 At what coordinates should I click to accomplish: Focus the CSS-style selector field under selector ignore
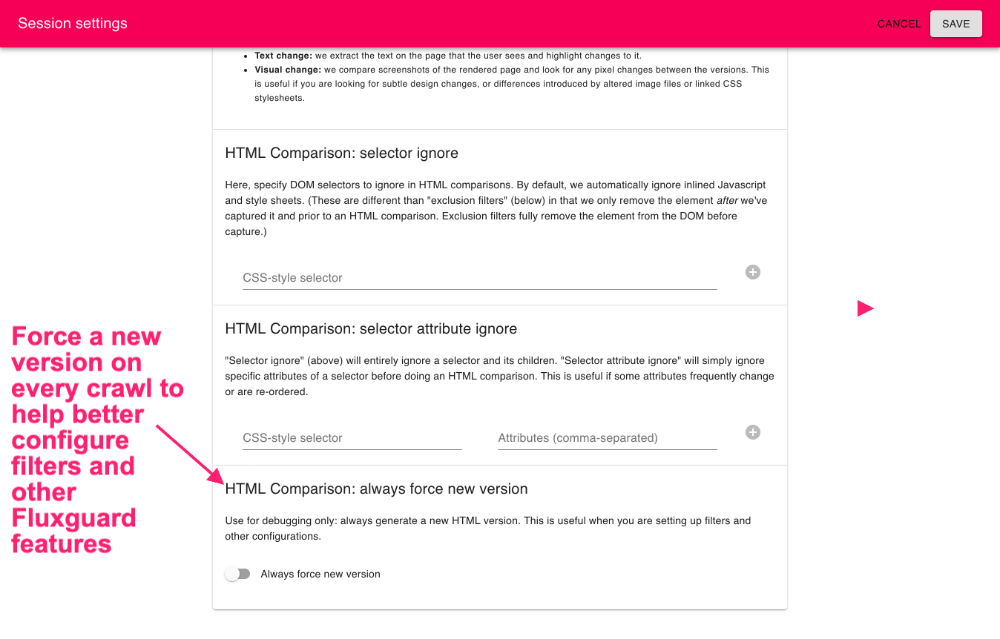[x=480, y=278]
